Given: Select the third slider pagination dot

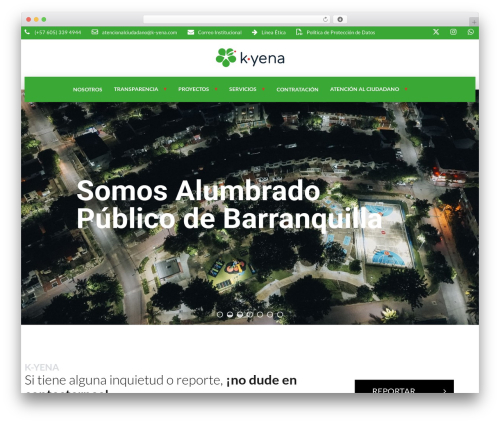Looking at the screenshot, I should click(240, 314).
